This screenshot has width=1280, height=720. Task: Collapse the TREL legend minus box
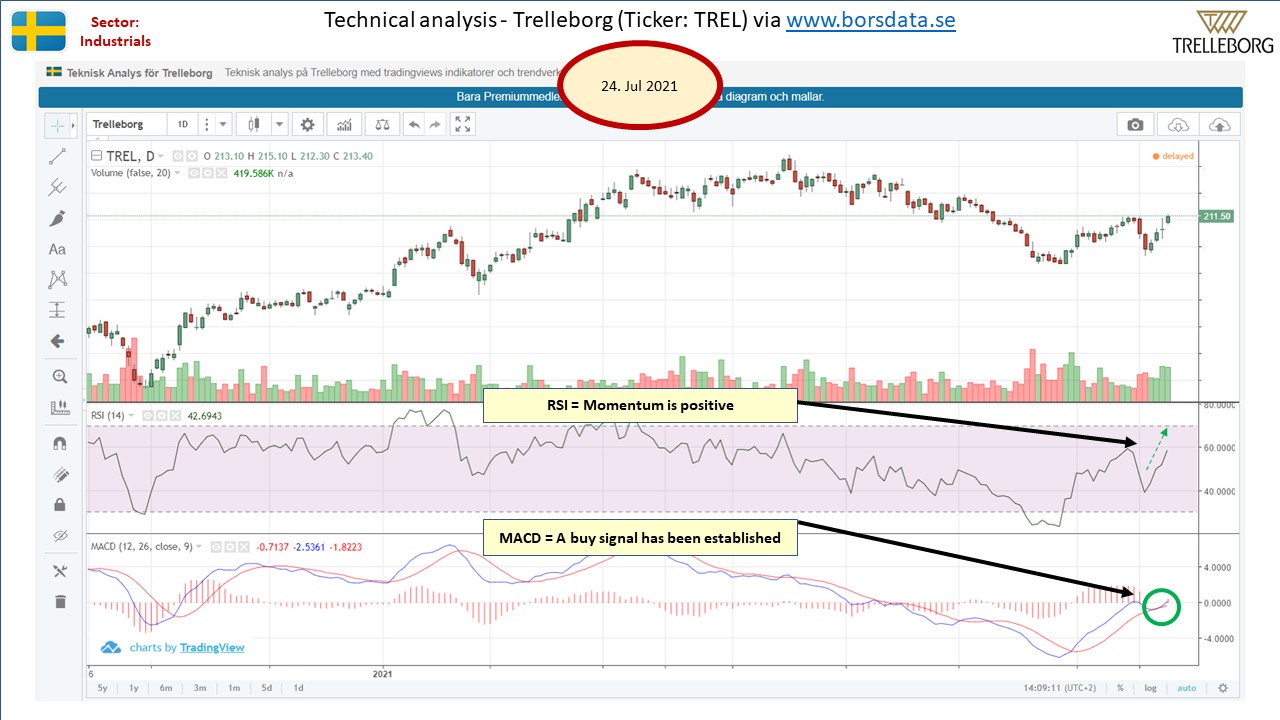[96, 156]
